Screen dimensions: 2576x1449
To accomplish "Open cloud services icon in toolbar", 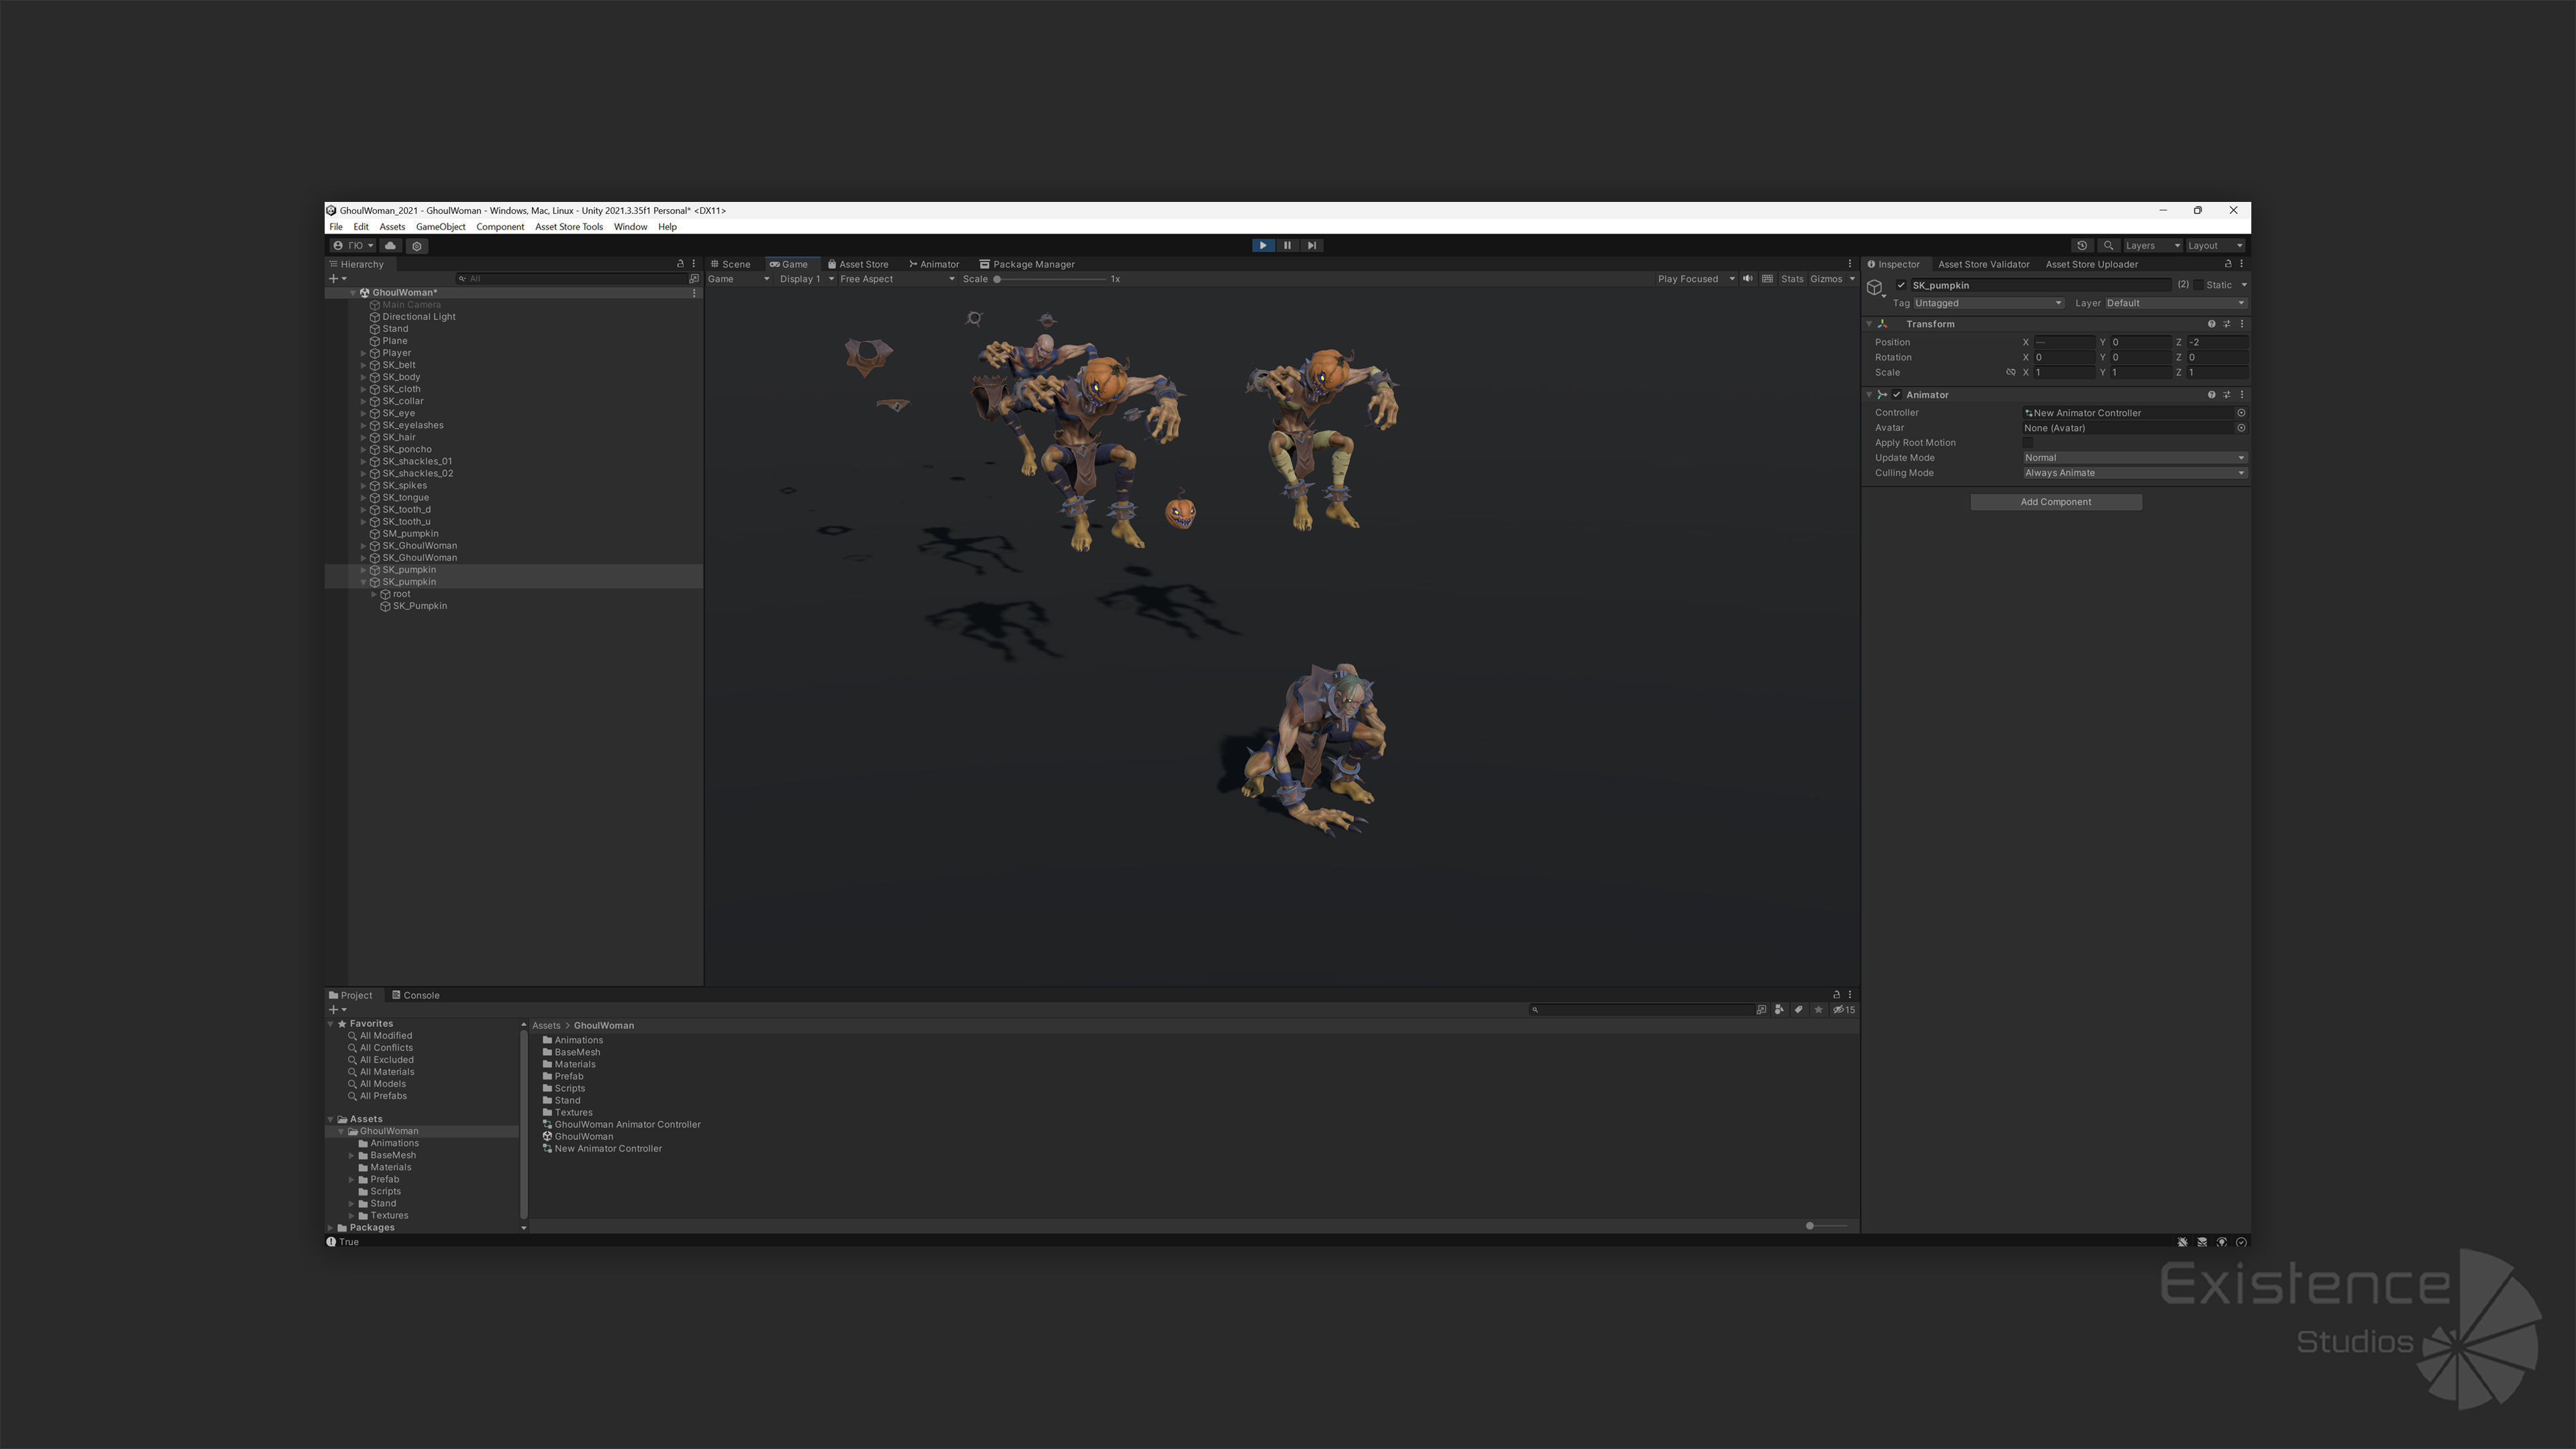I will 390,245.
